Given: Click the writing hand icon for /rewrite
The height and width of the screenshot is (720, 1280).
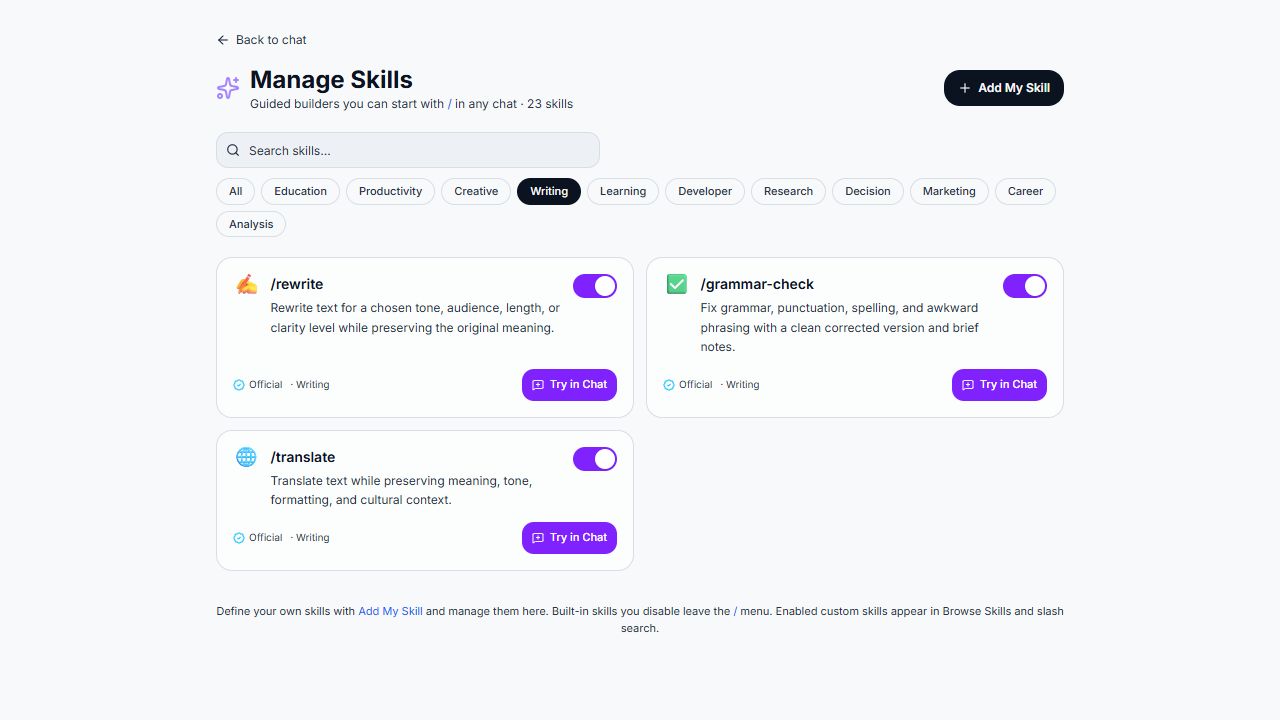Looking at the screenshot, I should [246, 284].
